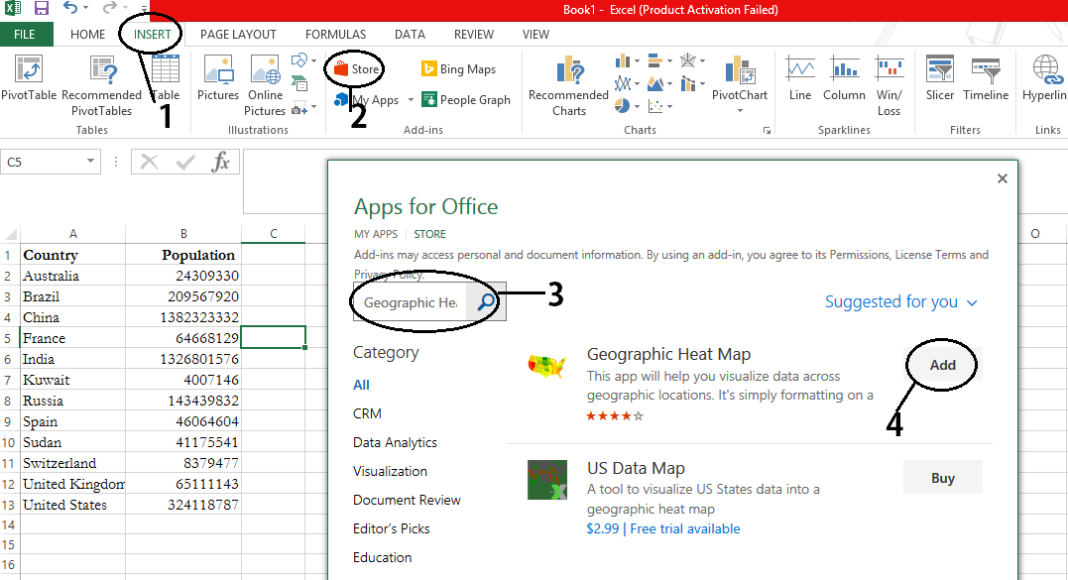Expand the My Apps dropdown arrow
Image resolution: width=1068 pixels, height=580 pixels.
411,101
